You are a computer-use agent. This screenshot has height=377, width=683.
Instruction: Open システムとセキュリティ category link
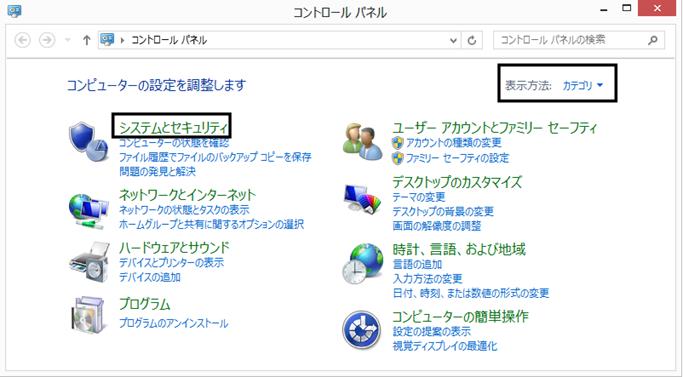[x=173, y=127]
